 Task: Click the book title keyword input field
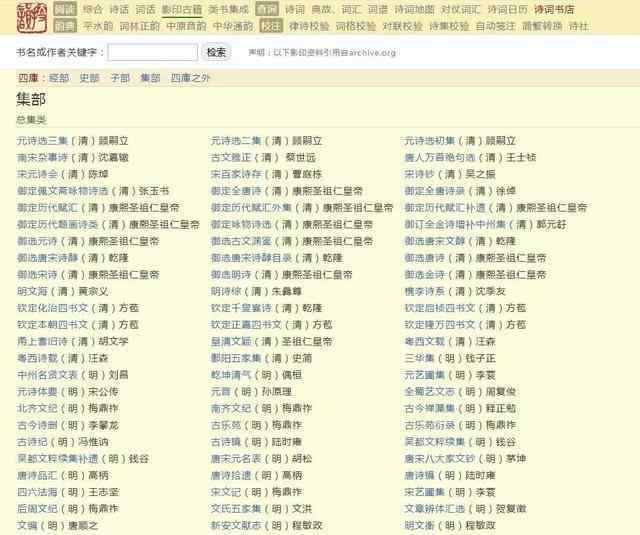click(152, 52)
